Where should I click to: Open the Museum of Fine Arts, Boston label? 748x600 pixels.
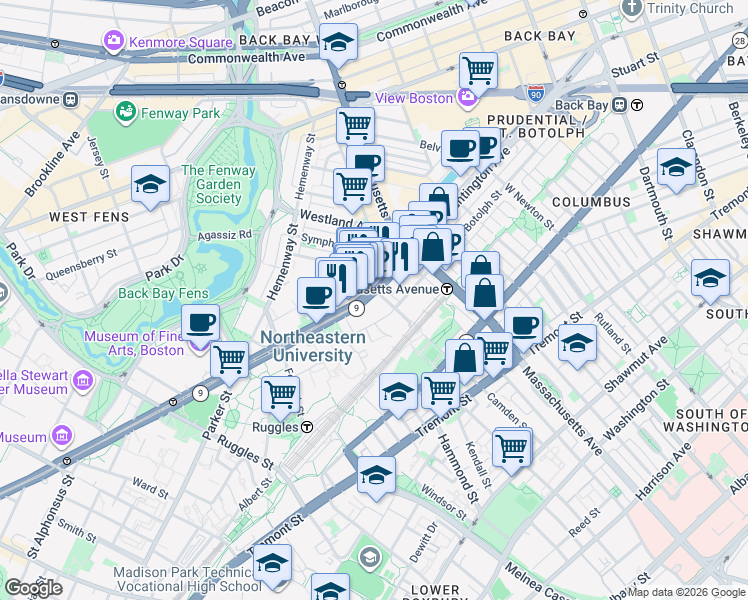pos(135,343)
